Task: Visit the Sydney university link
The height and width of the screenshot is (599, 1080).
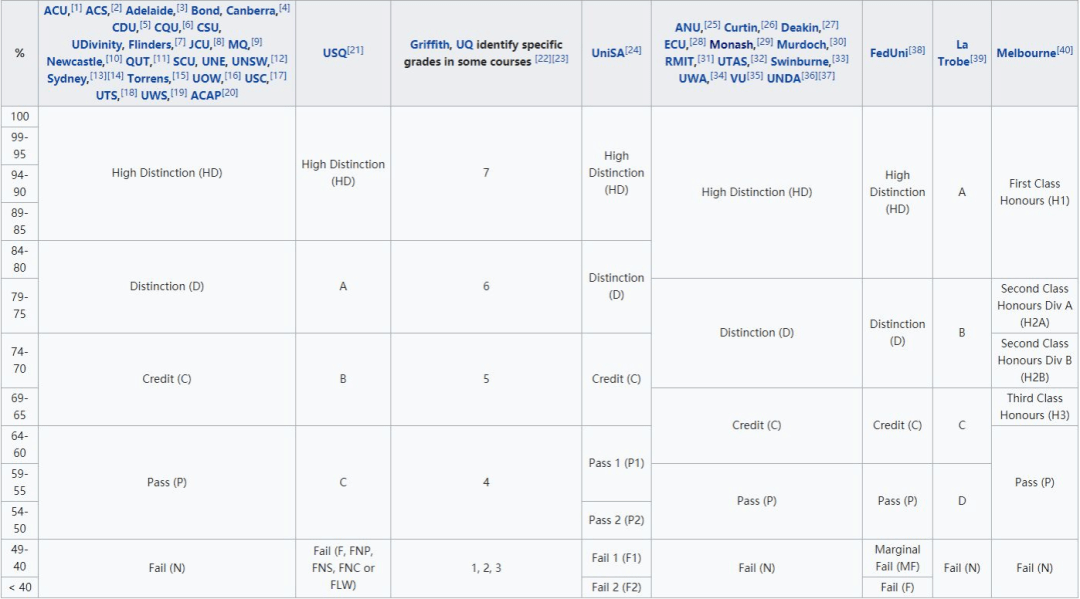Action: point(68,78)
